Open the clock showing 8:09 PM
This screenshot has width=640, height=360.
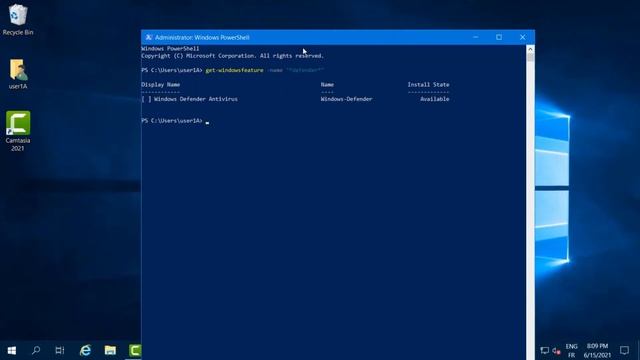click(x=597, y=351)
